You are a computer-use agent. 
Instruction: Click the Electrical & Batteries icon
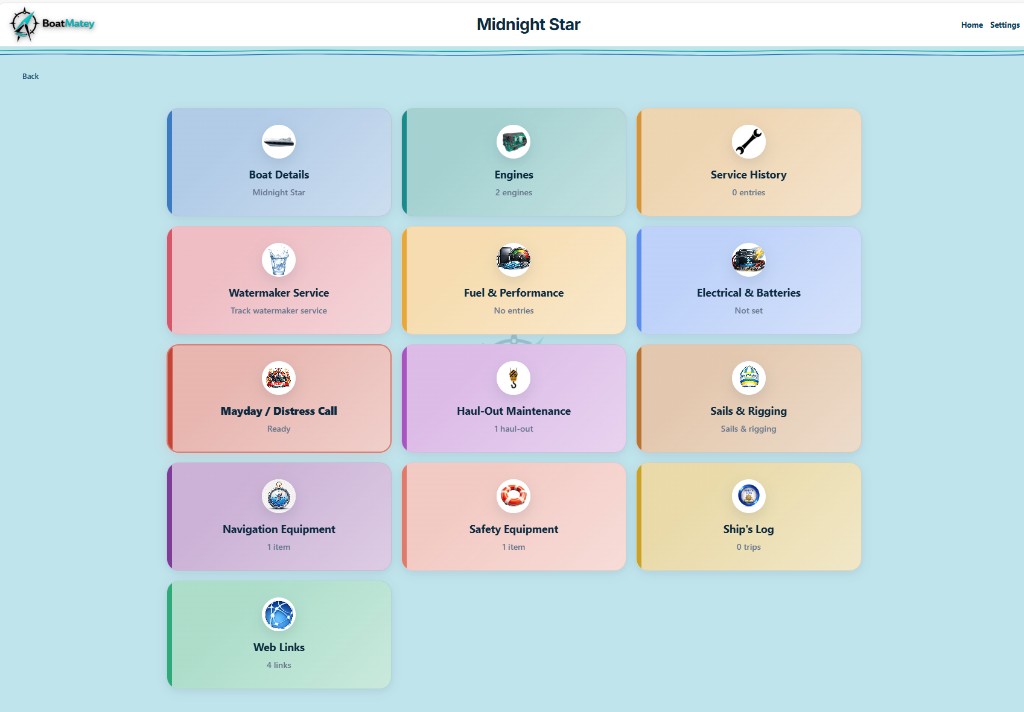(x=748, y=260)
